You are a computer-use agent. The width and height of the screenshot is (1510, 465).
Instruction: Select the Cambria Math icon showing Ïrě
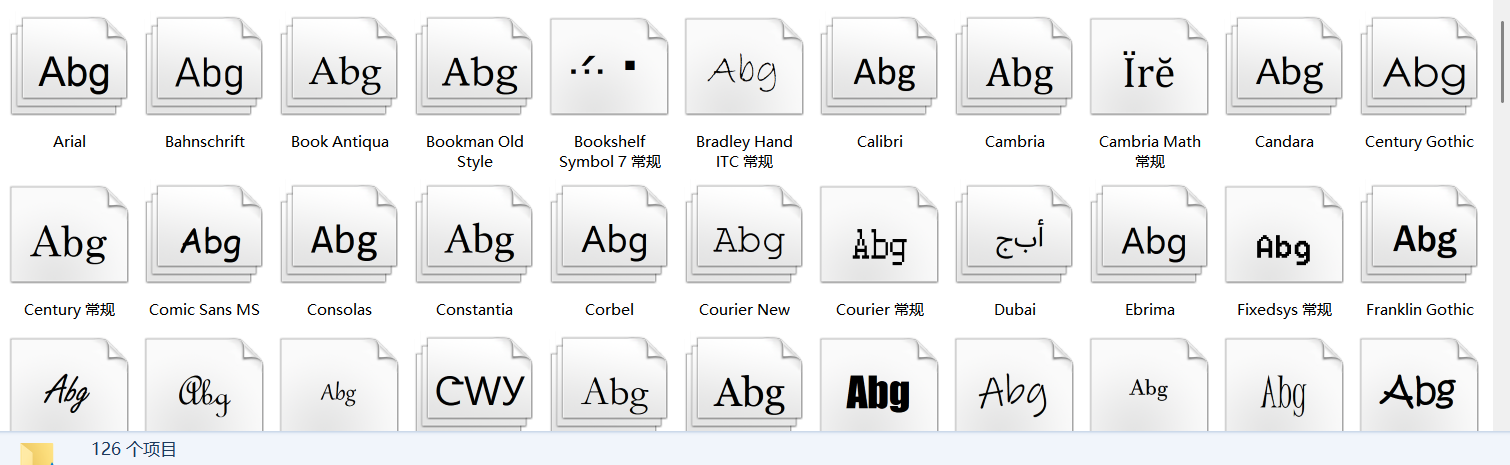(x=1149, y=66)
